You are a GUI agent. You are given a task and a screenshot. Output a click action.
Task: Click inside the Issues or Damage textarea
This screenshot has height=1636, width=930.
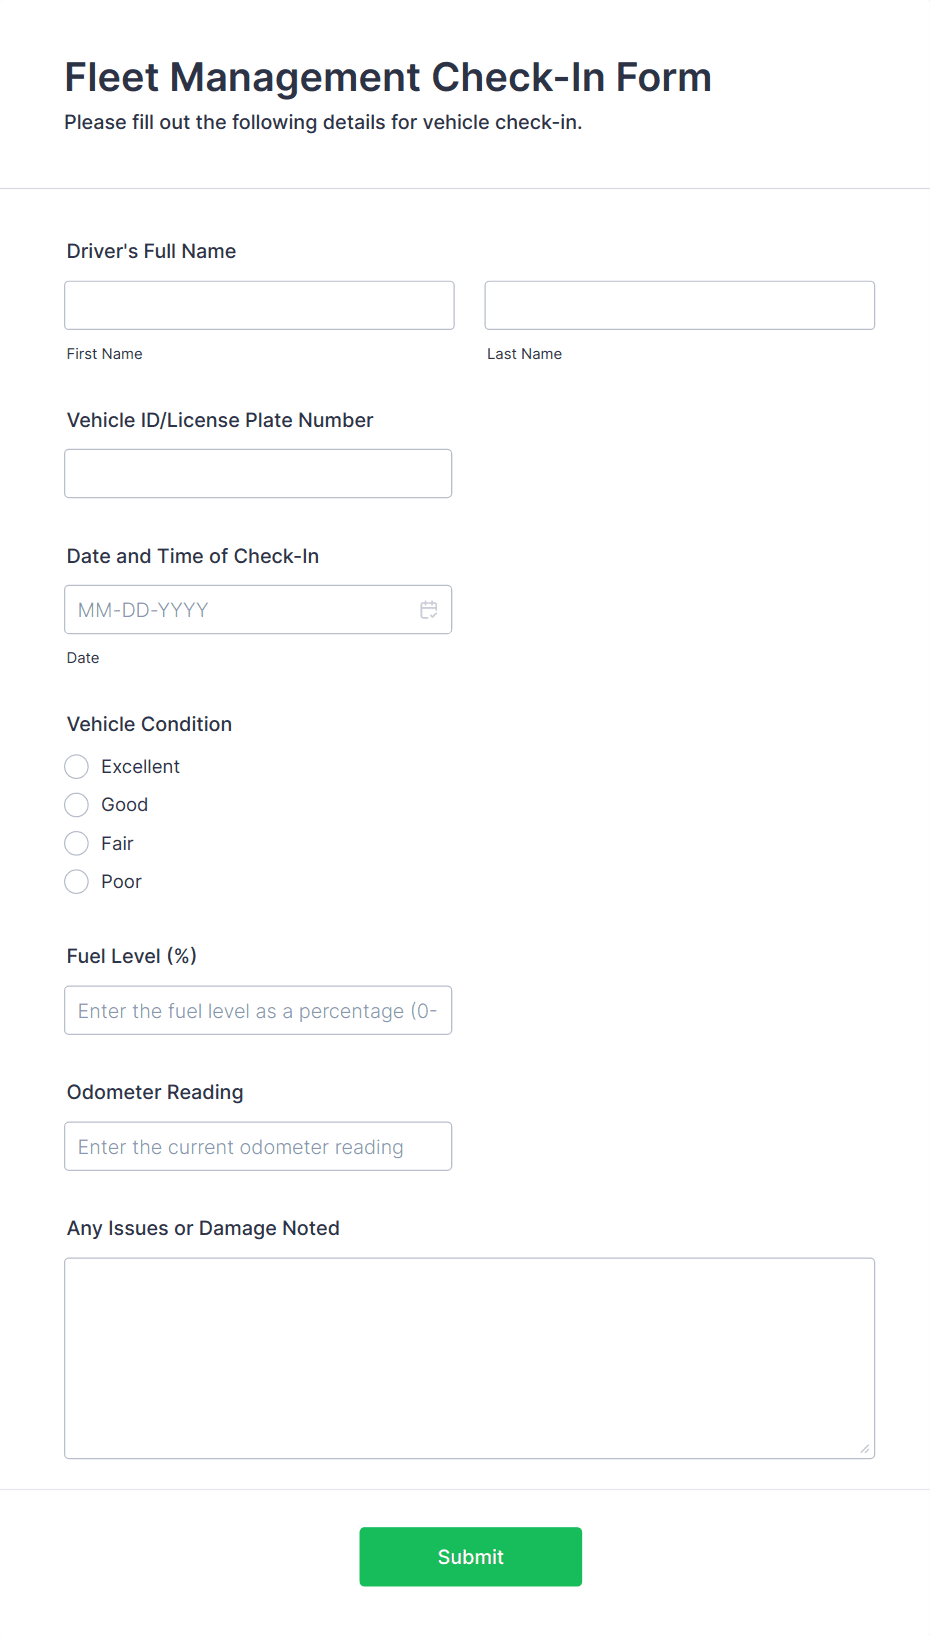[x=470, y=1358]
